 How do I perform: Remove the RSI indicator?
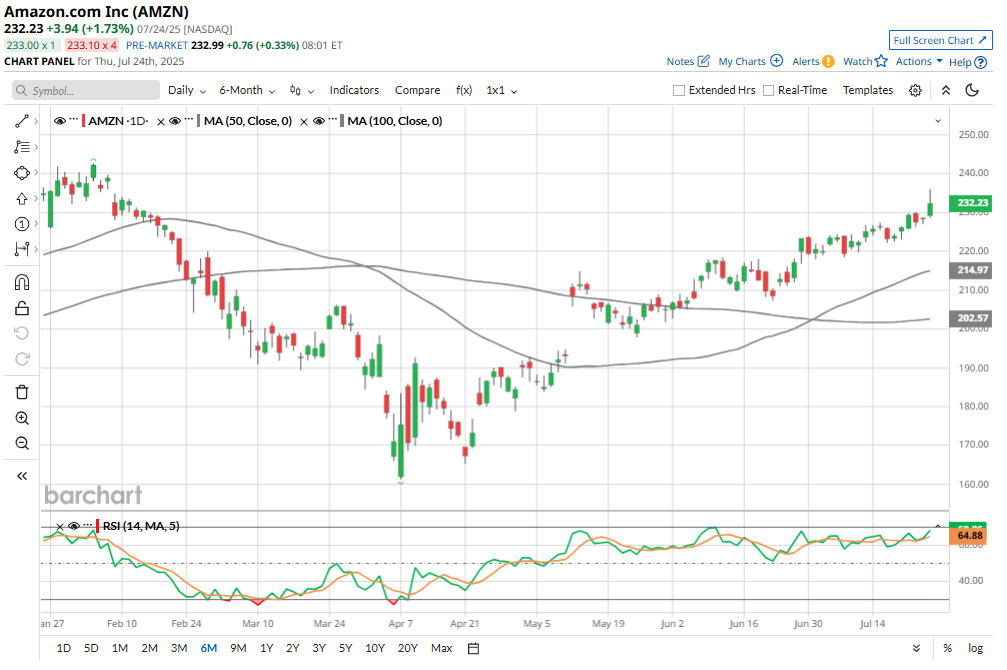[x=60, y=527]
